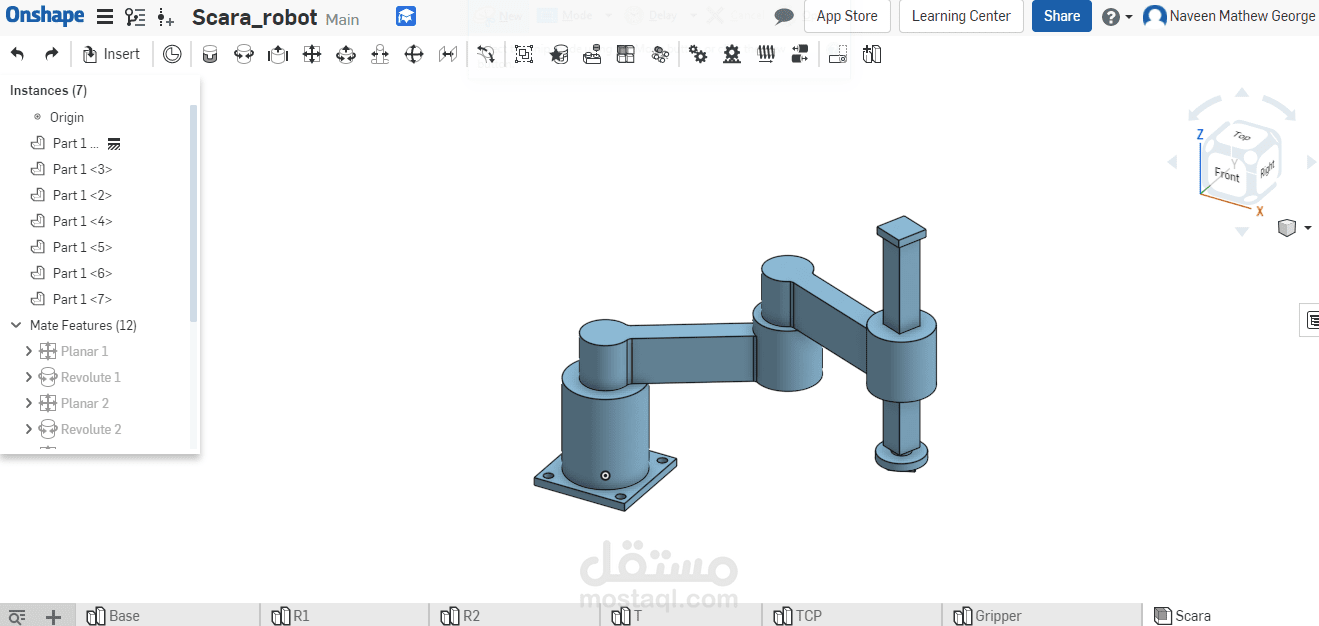1319x626 pixels.
Task: Click the Main branch label
Action: 343,19
